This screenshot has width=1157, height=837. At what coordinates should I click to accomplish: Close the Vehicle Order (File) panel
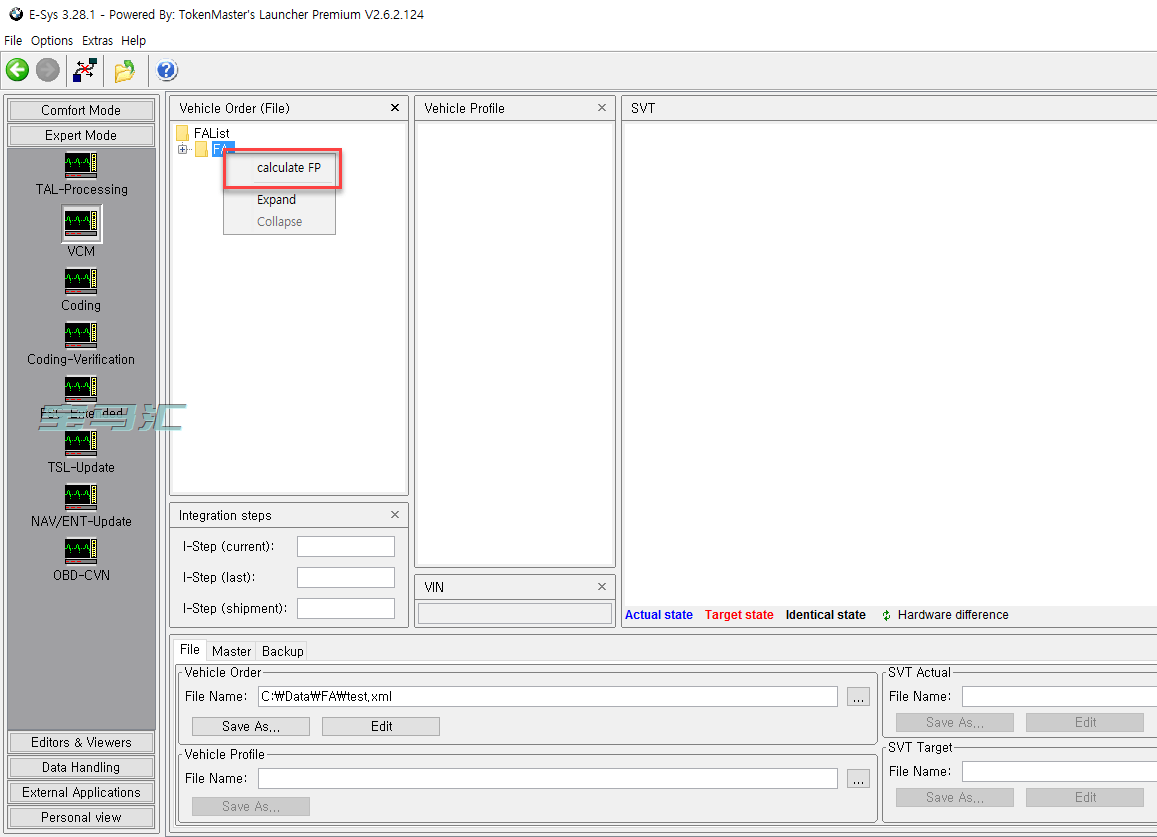pyautogui.click(x=395, y=108)
